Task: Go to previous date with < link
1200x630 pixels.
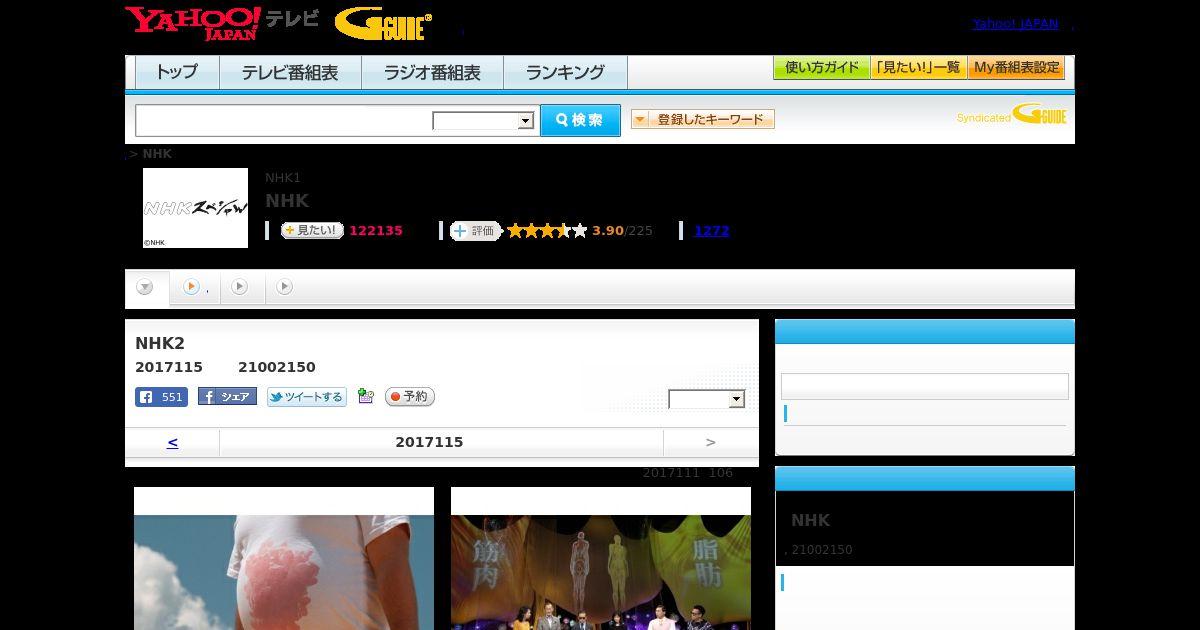Action: [x=172, y=442]
